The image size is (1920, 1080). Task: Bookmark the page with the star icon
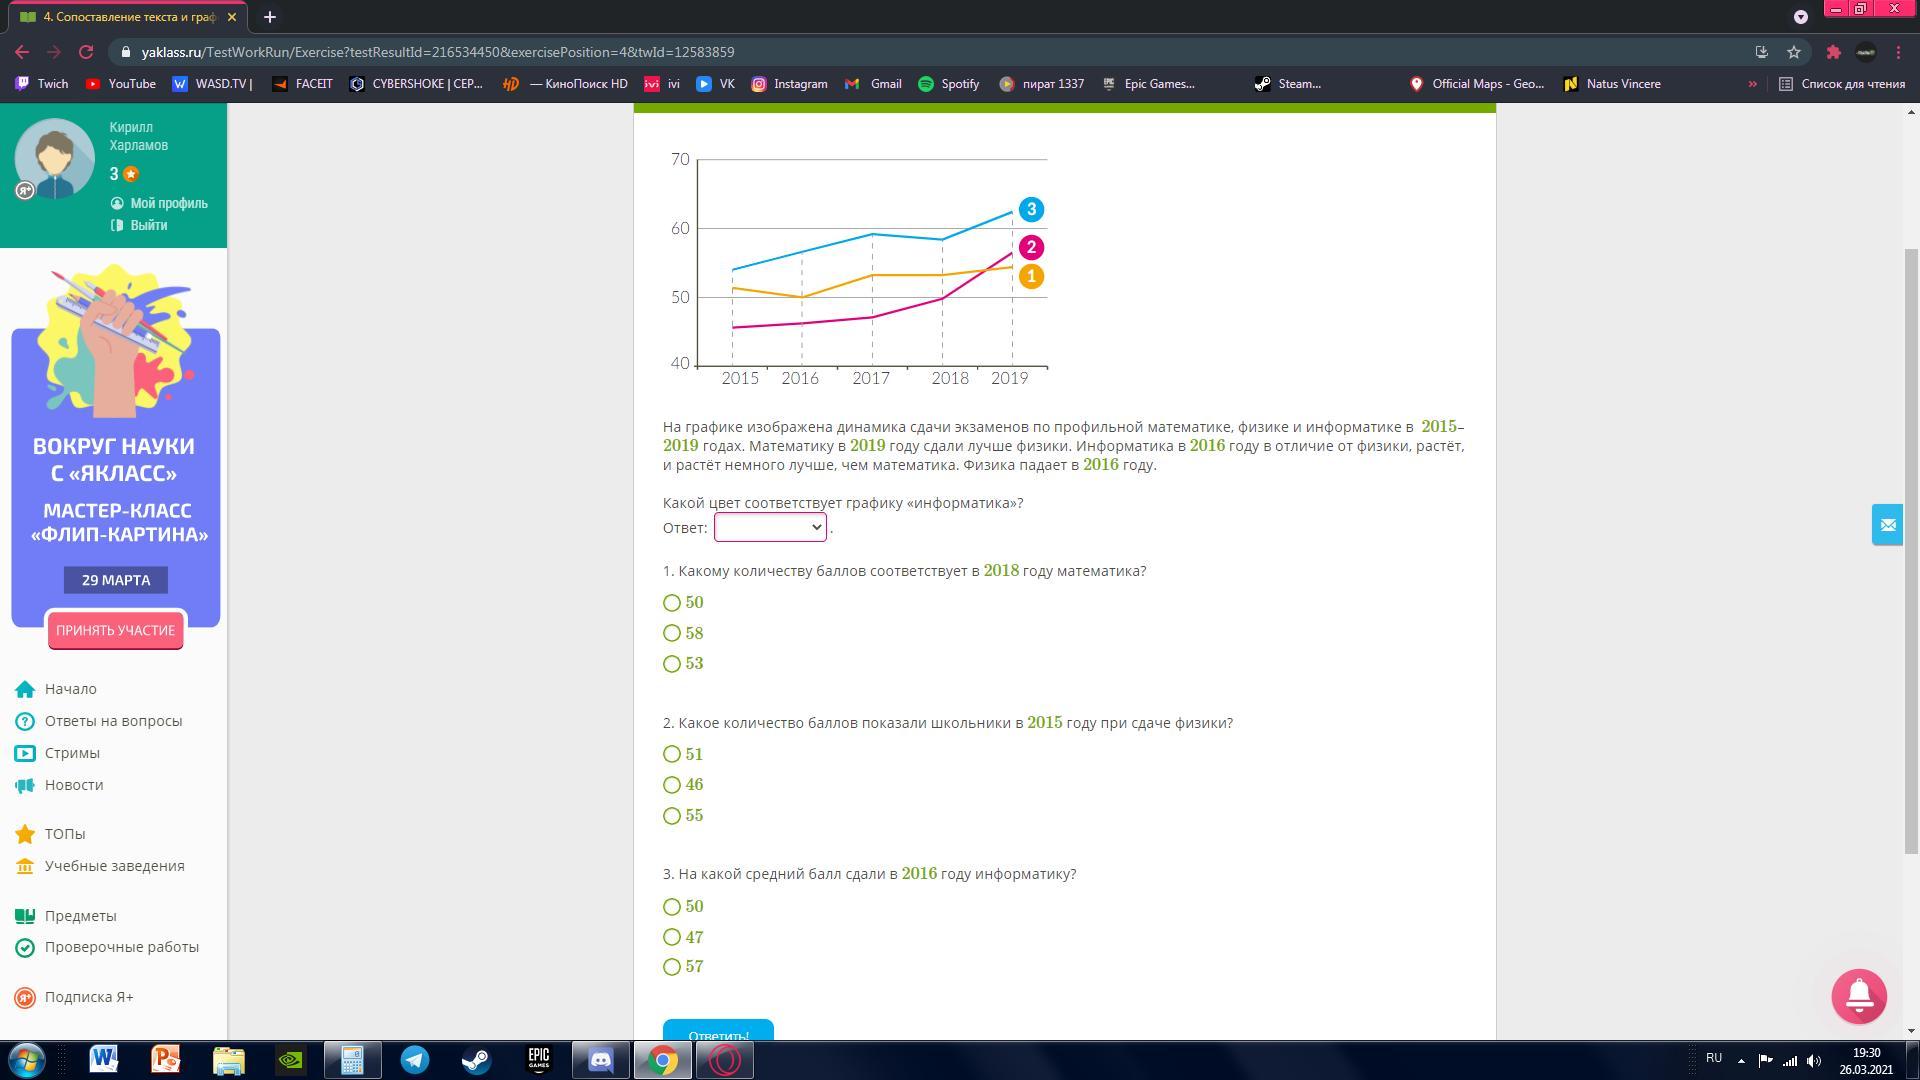tap(1794, 52)
